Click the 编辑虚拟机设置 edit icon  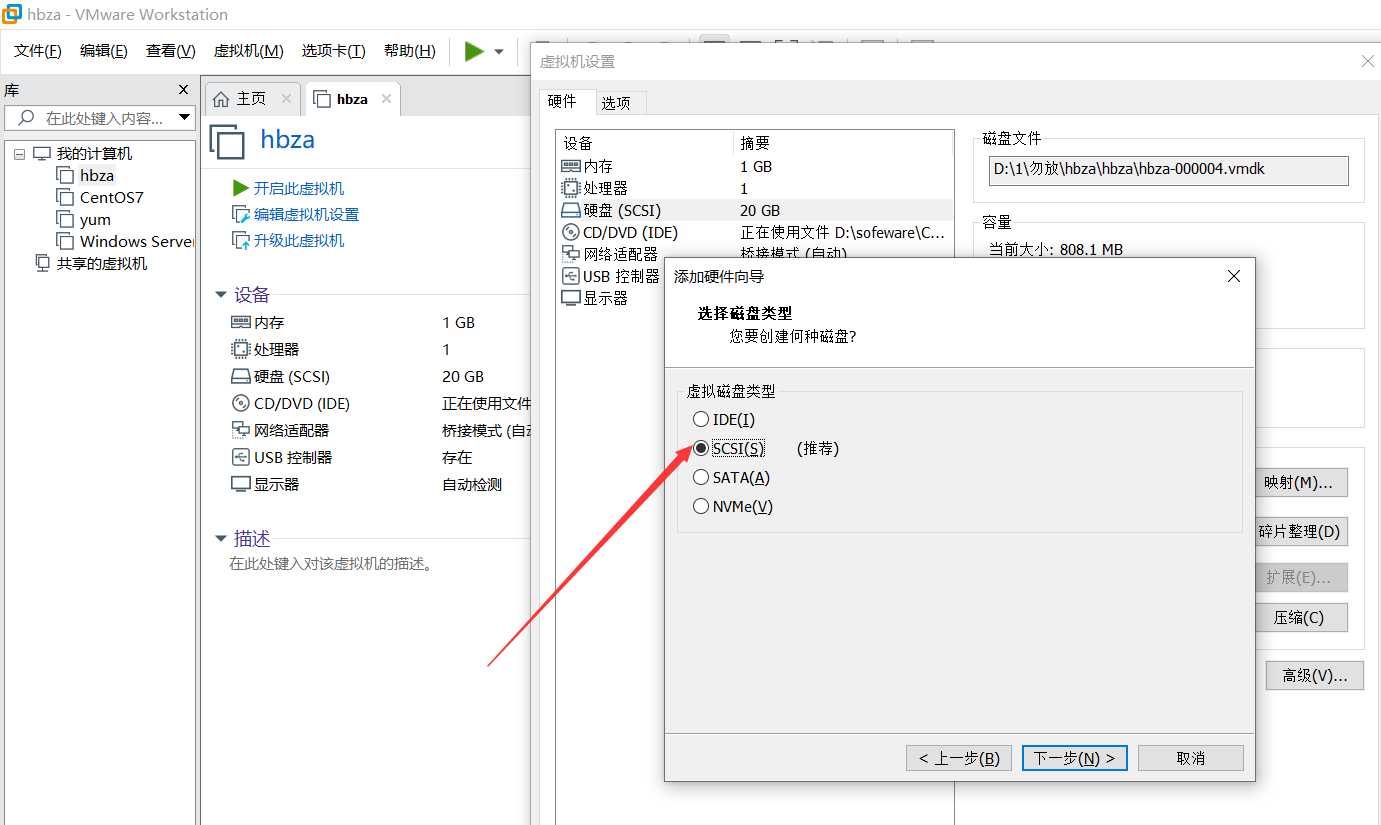240,214
